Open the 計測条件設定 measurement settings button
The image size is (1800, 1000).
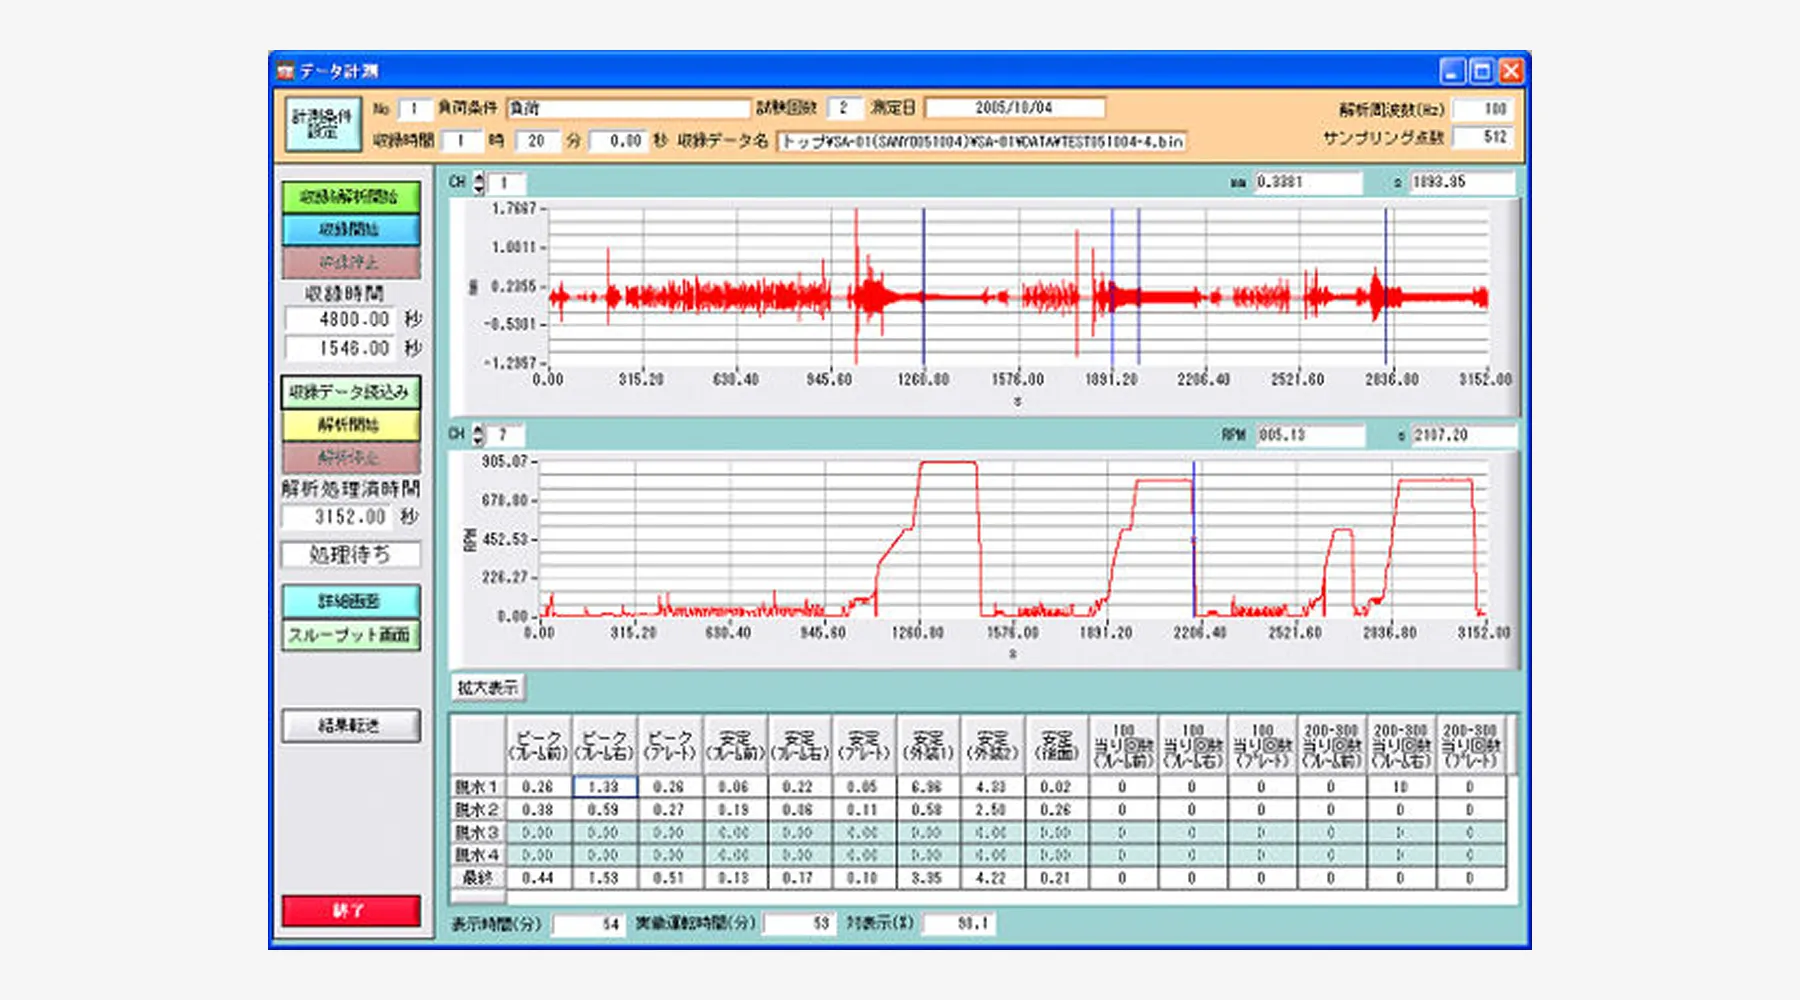[x=322, y=124]
